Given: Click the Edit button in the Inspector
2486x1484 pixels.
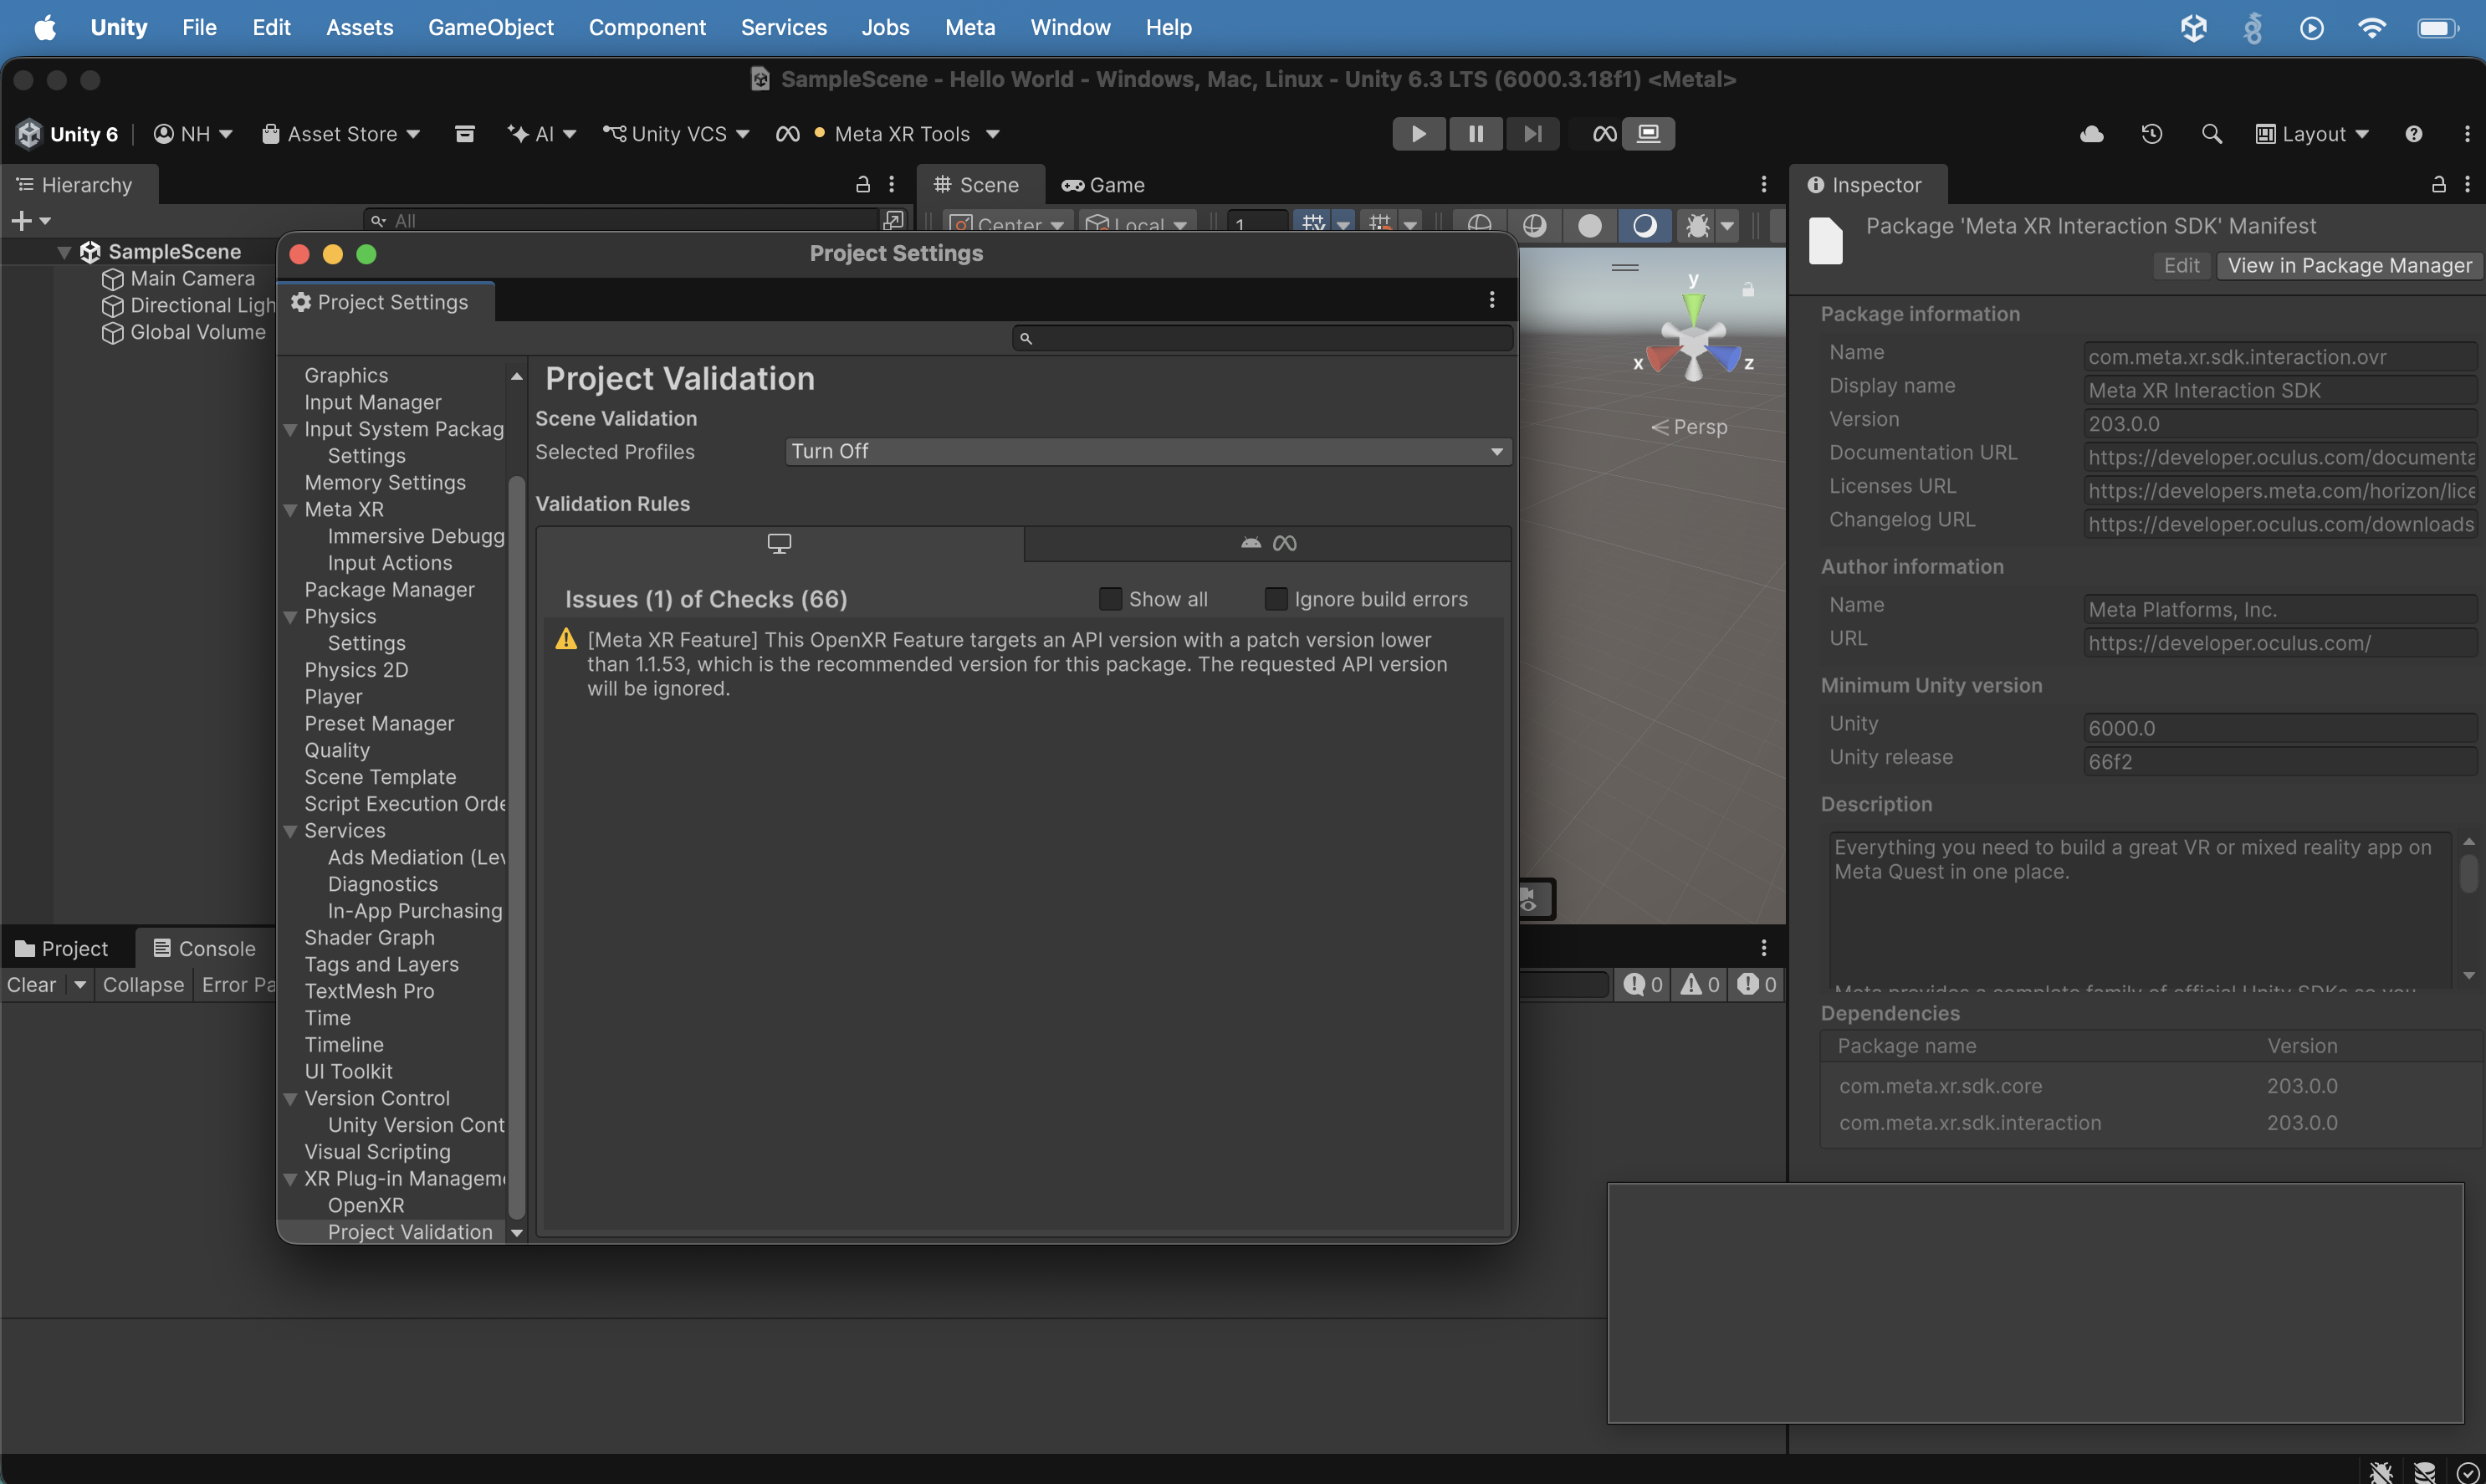Looking at the screenshot, I should pyautogui.click(x=2181, y=266).
